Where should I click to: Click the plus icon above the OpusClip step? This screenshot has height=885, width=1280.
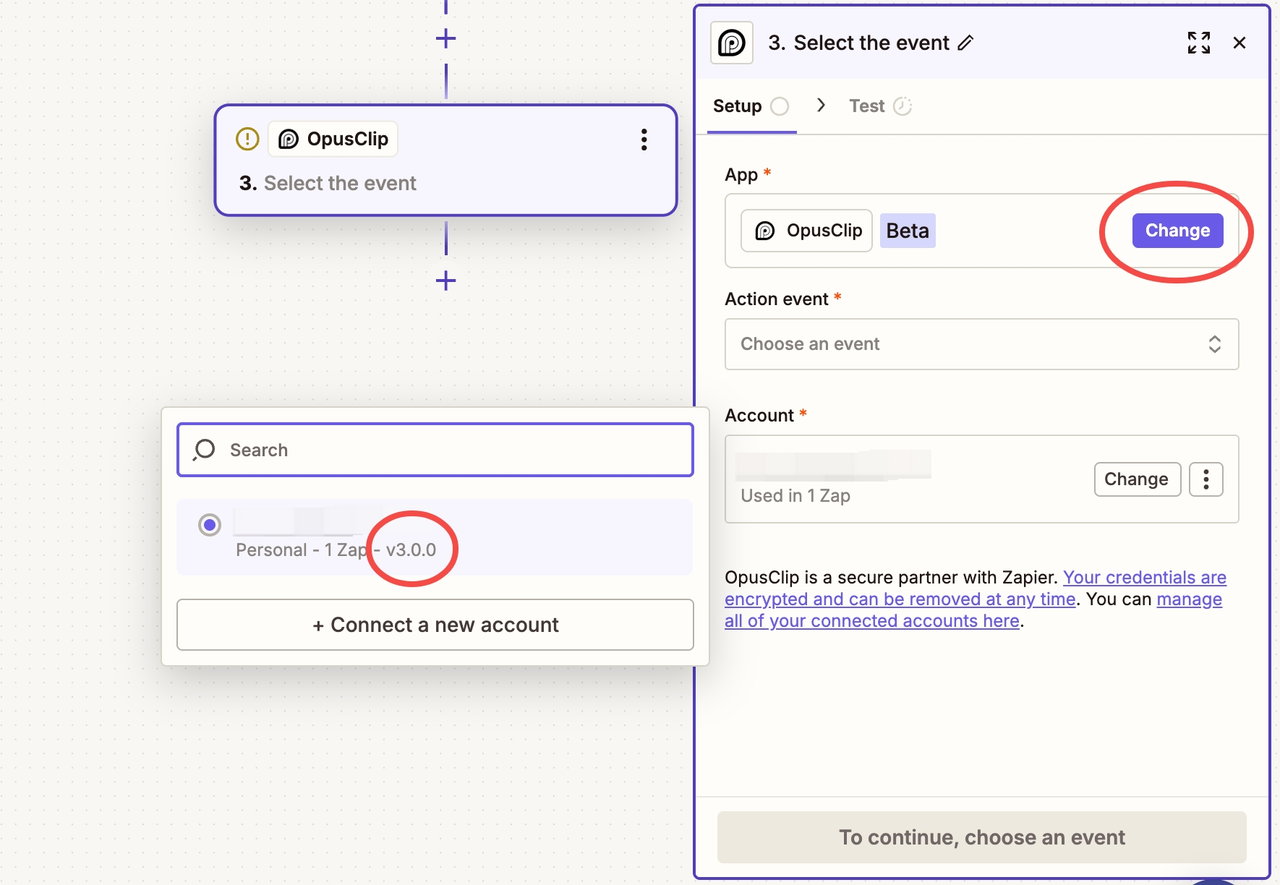click(446, 39)
